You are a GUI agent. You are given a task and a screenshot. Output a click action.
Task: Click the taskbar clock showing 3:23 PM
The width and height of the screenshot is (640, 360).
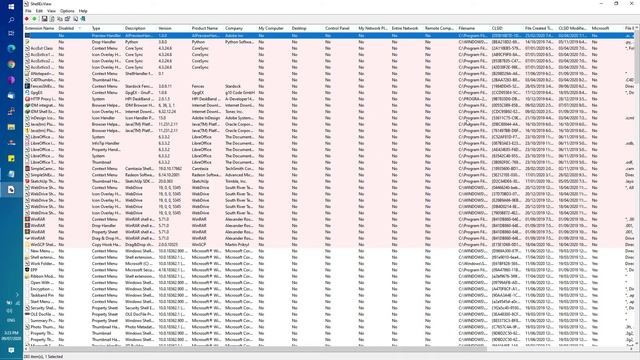(x=11, y=336)
